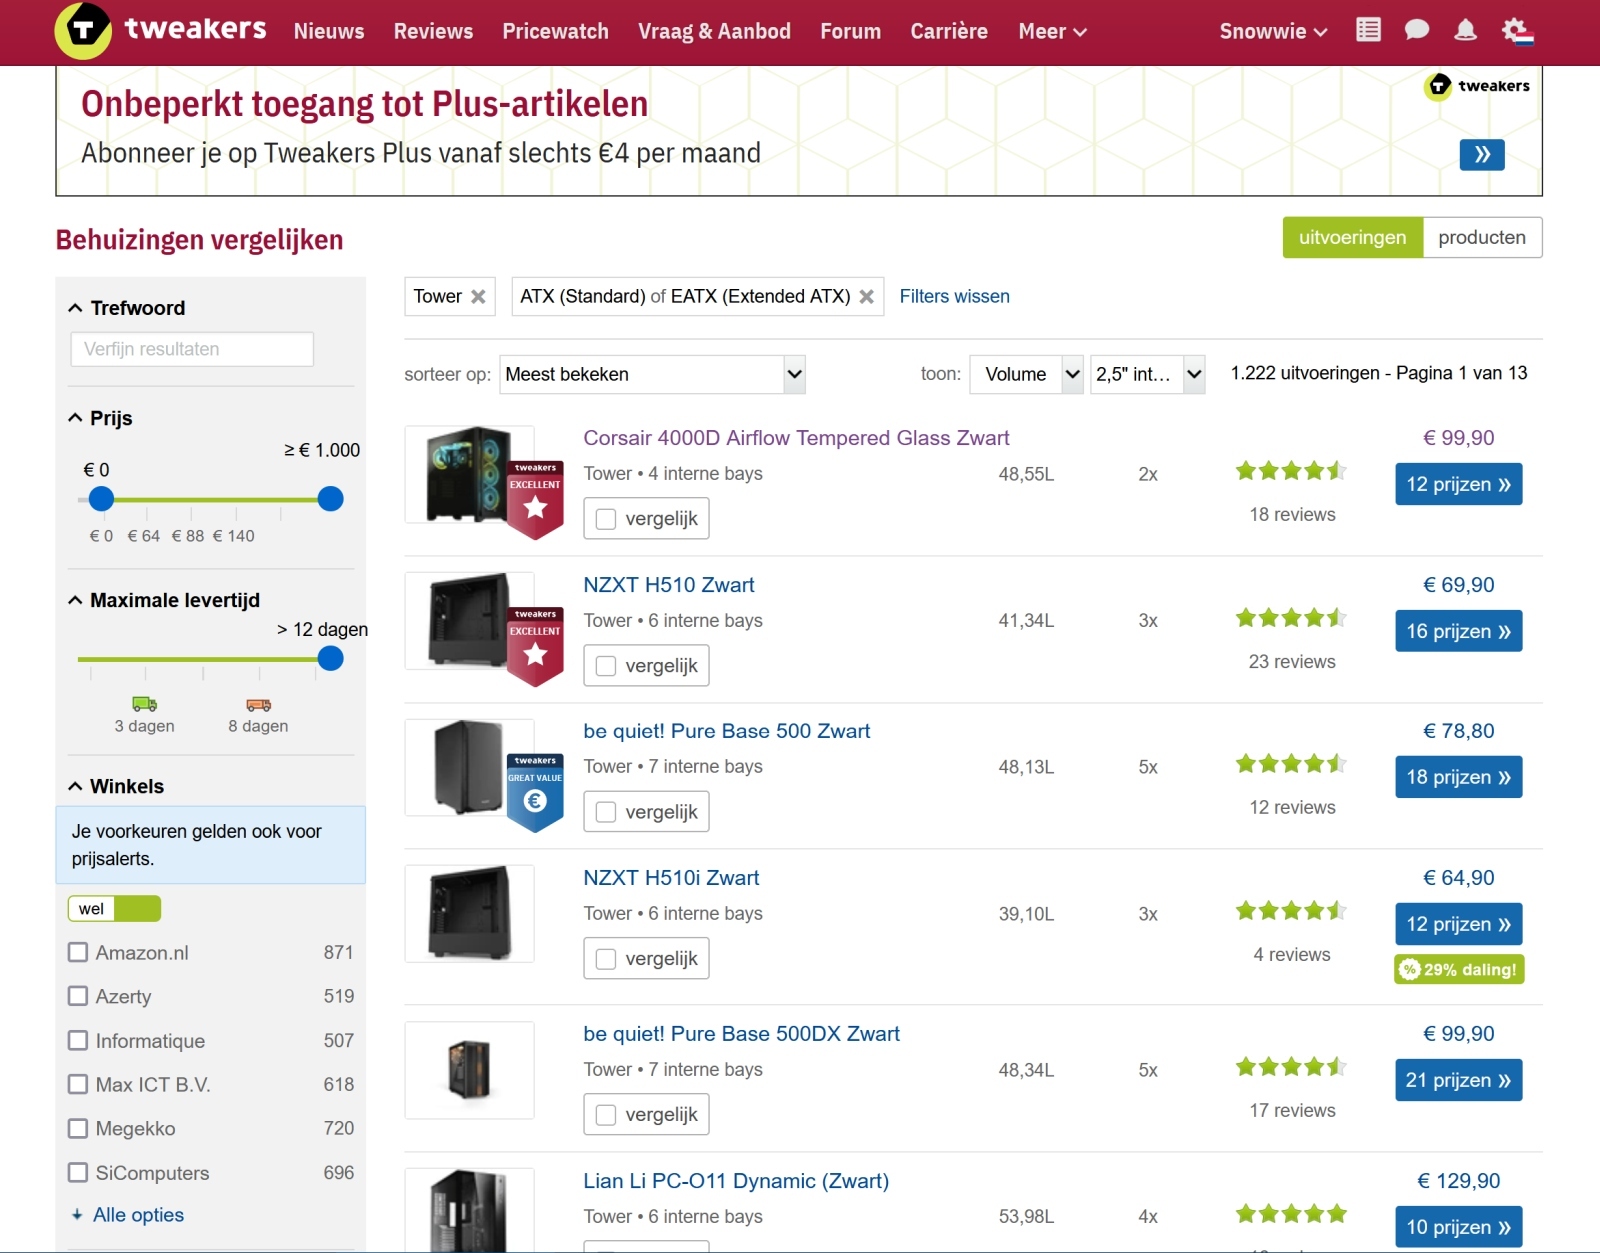The height and width of the screenshot is (1253, 1600).
Task: Open the tracker list icon in header
Action: 1368,30
